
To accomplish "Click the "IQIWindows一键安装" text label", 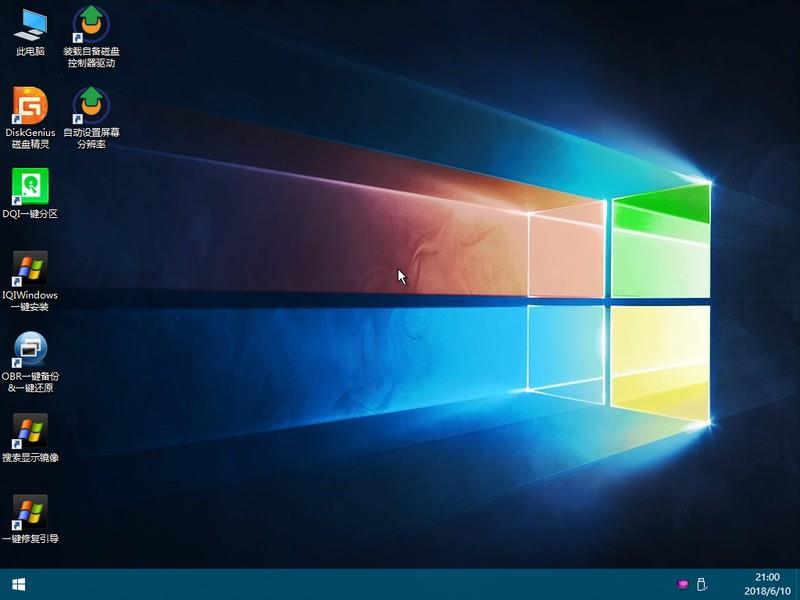I will tap(30, 301).
